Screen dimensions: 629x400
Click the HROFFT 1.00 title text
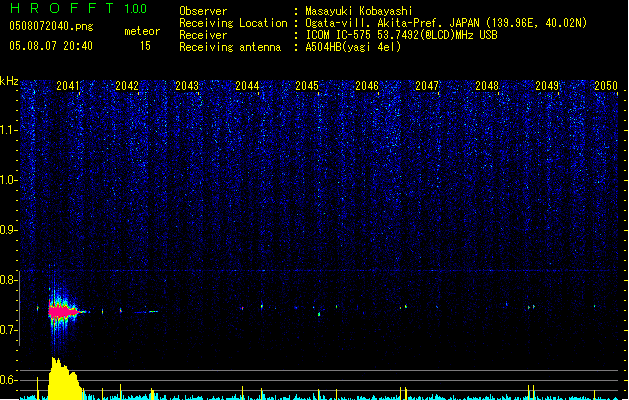coord(79,8)
